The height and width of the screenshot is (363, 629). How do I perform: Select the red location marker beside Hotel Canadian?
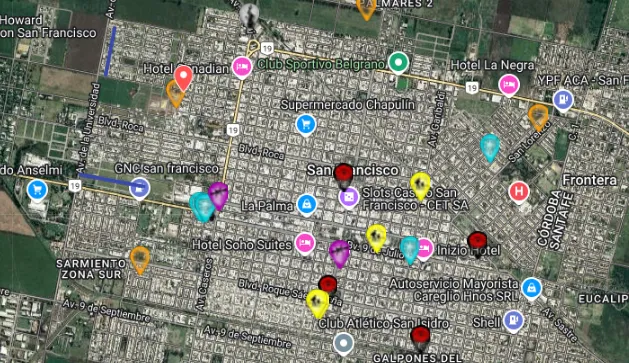pos(183,78)
